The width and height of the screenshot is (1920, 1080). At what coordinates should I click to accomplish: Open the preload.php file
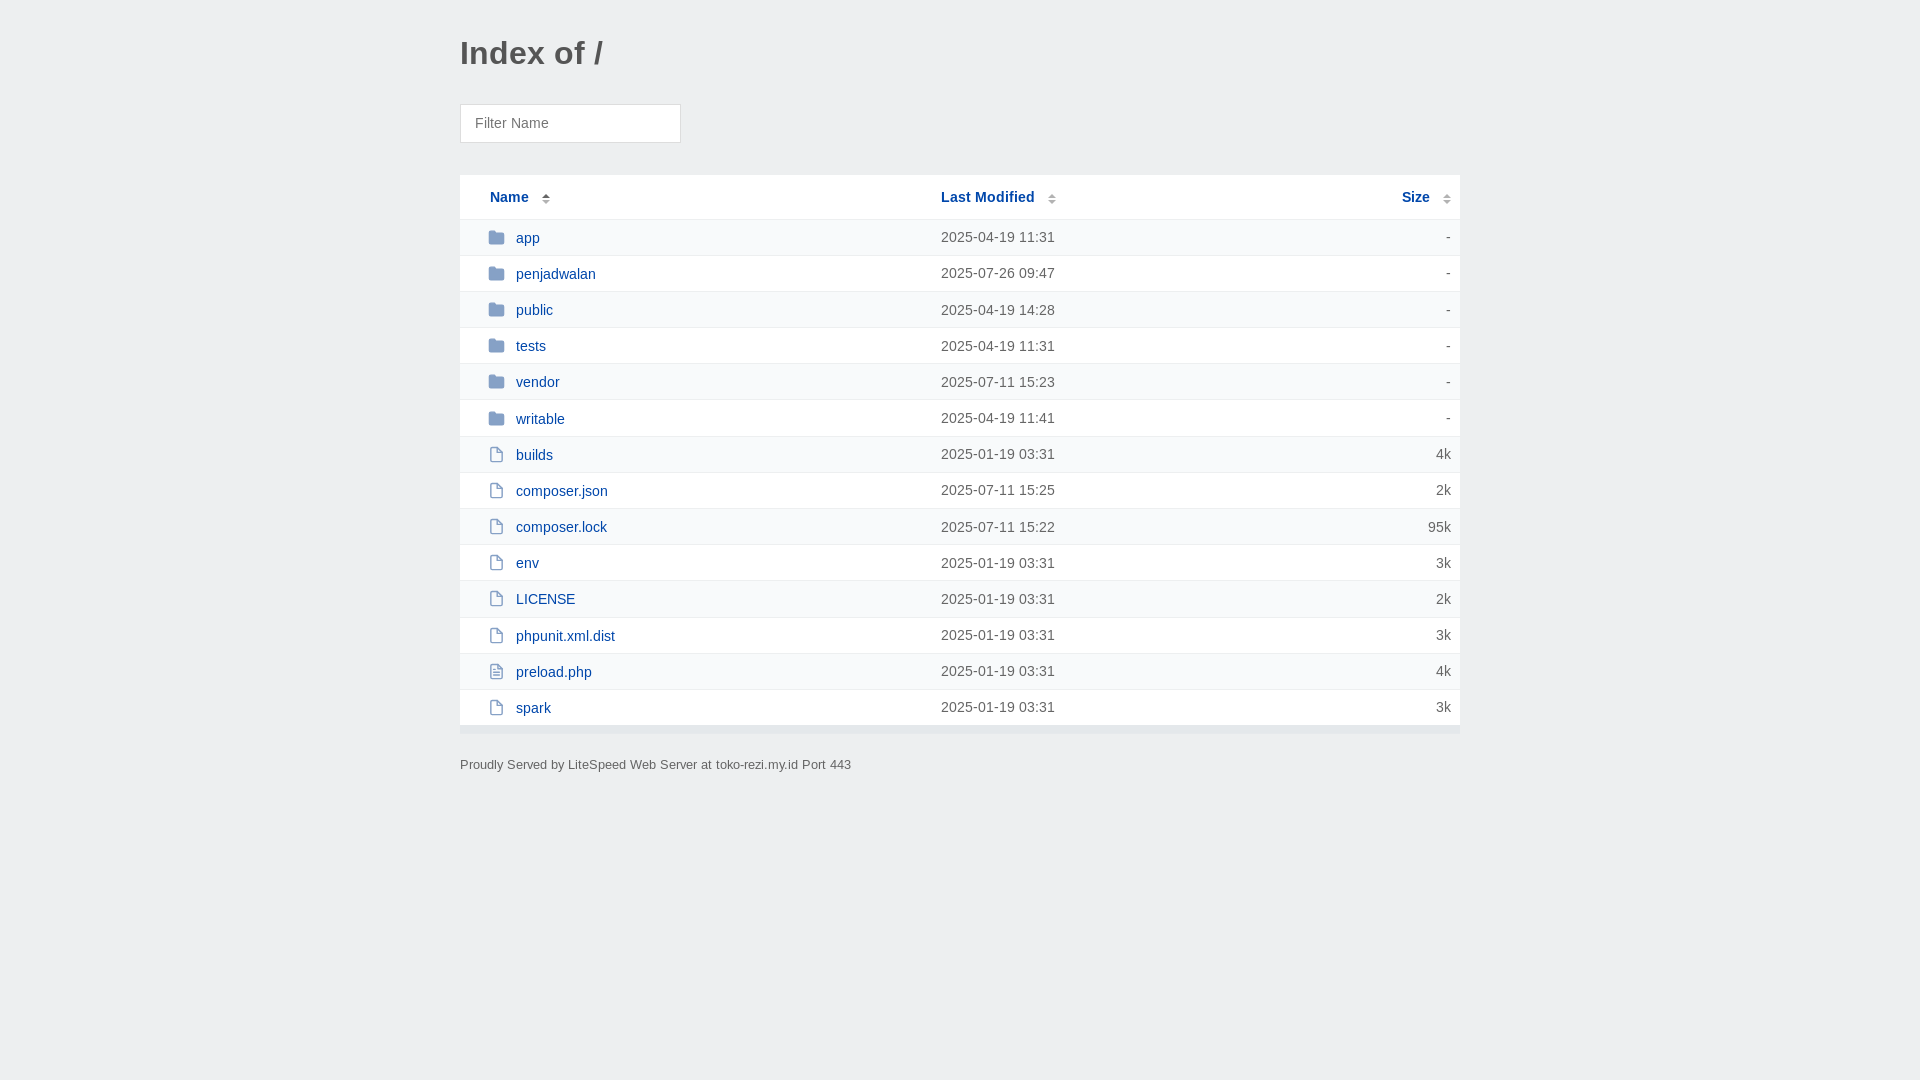coord(553,672)
